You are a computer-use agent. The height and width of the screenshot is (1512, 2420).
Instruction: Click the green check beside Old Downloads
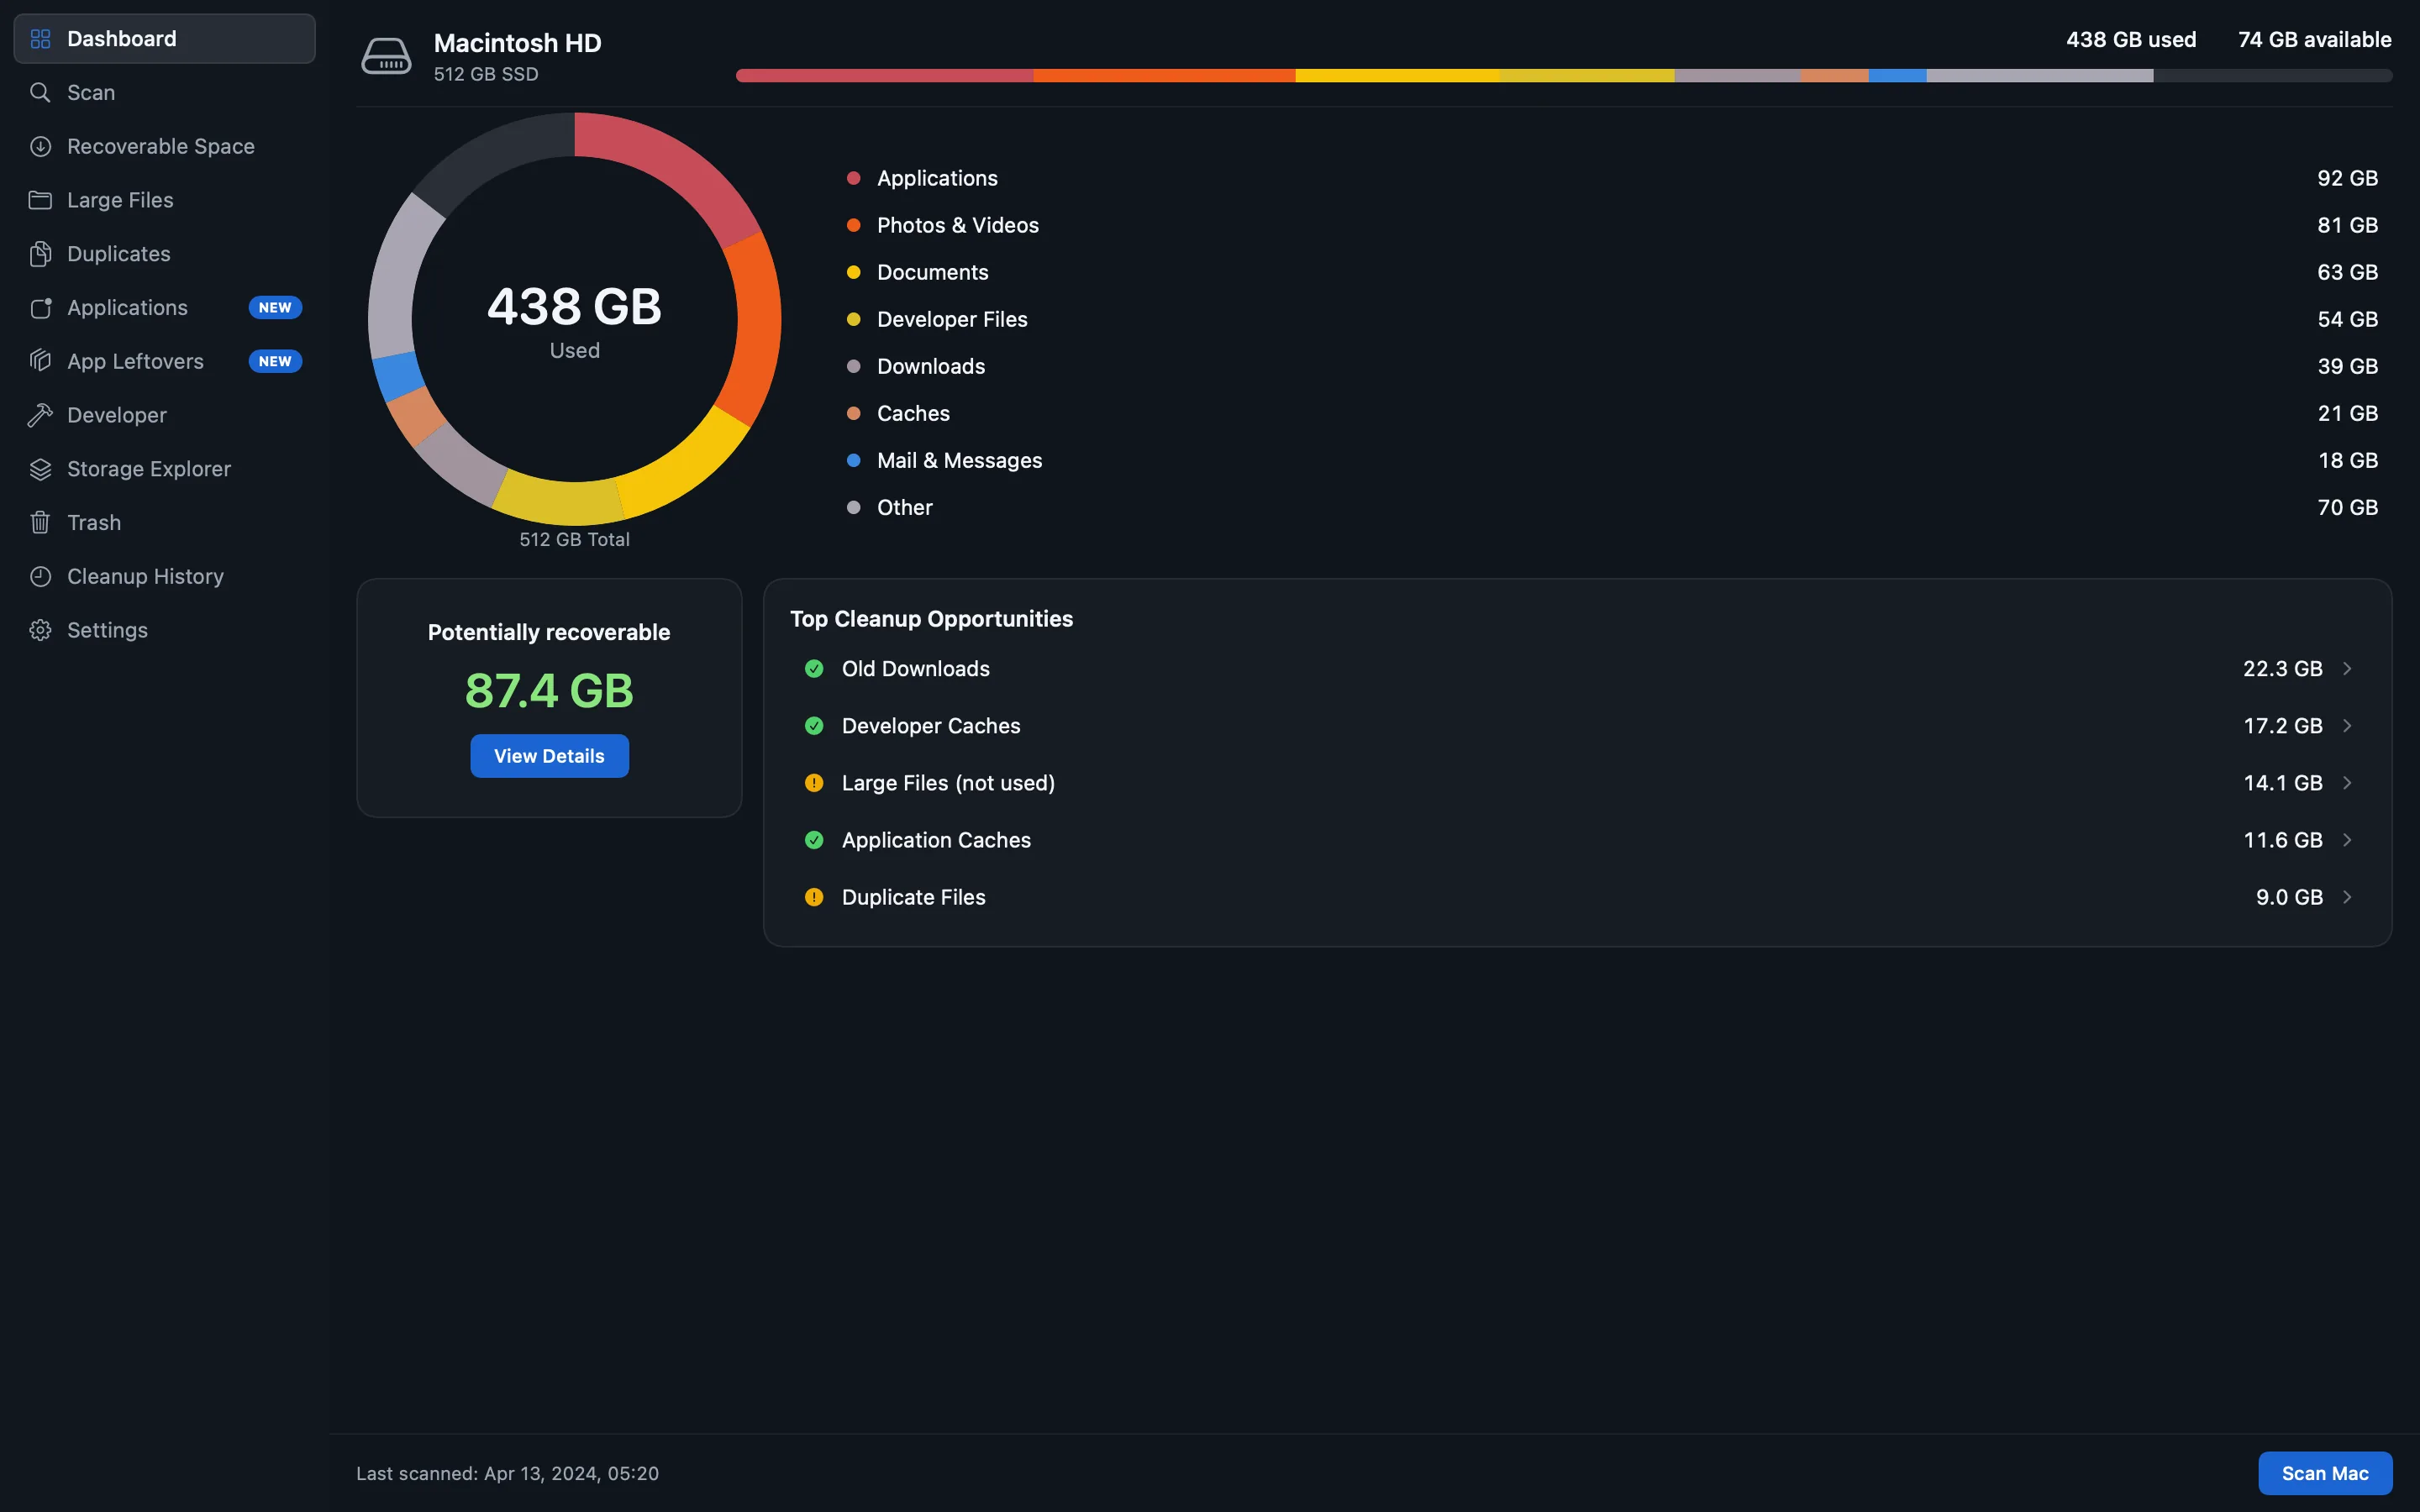[814, 669]
